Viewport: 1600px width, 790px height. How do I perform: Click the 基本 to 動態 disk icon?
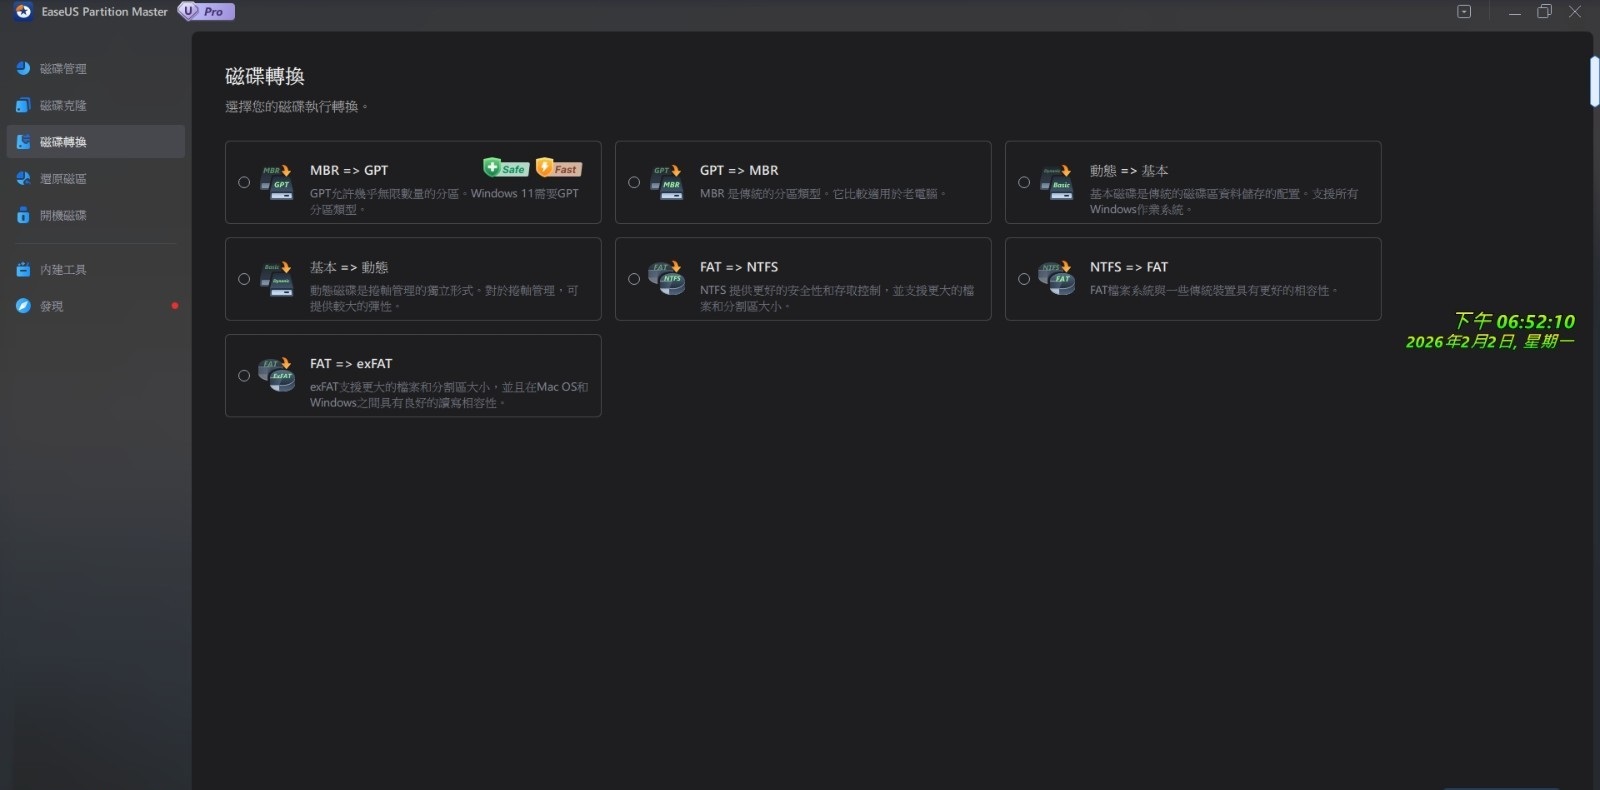click(276, 279)
